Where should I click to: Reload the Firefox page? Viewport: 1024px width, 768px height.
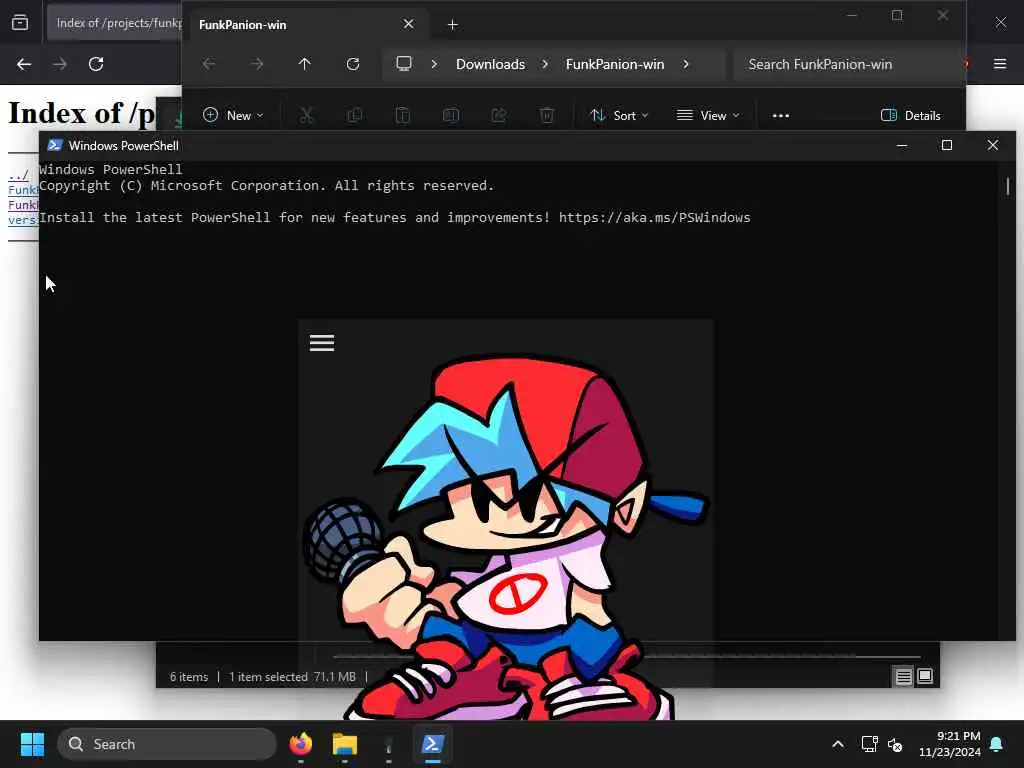96,64
